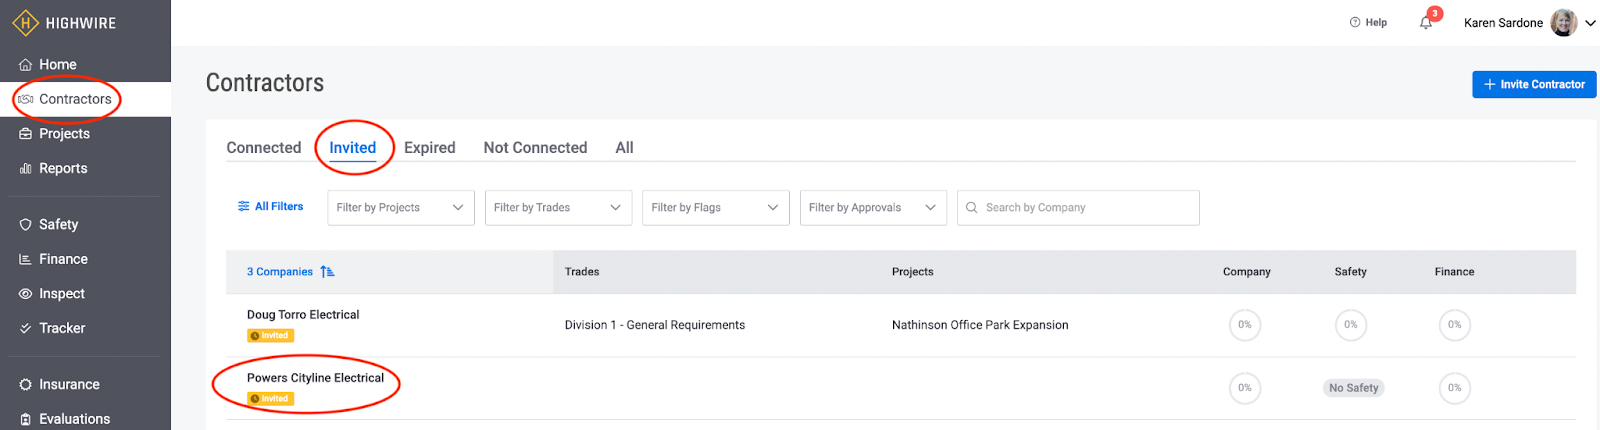Open Filter by Trades dropdown
This screenshot has height=430, width=1600.
coord(558,207)
